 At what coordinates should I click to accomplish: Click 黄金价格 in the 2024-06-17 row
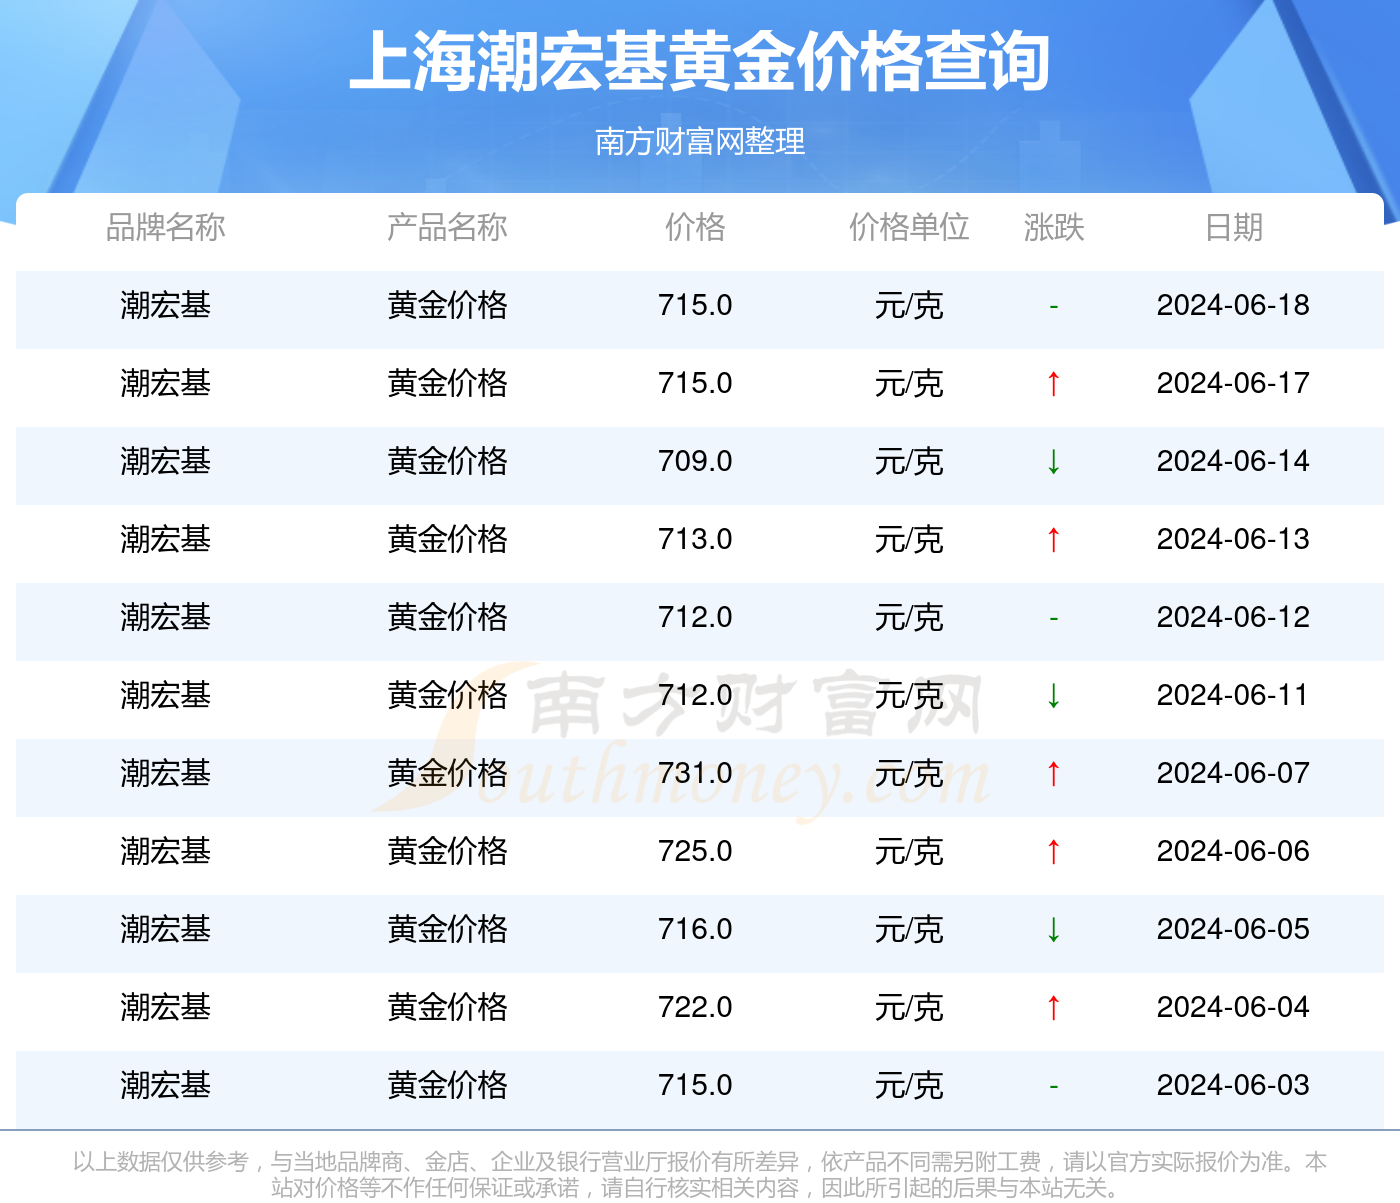point(447,383)
